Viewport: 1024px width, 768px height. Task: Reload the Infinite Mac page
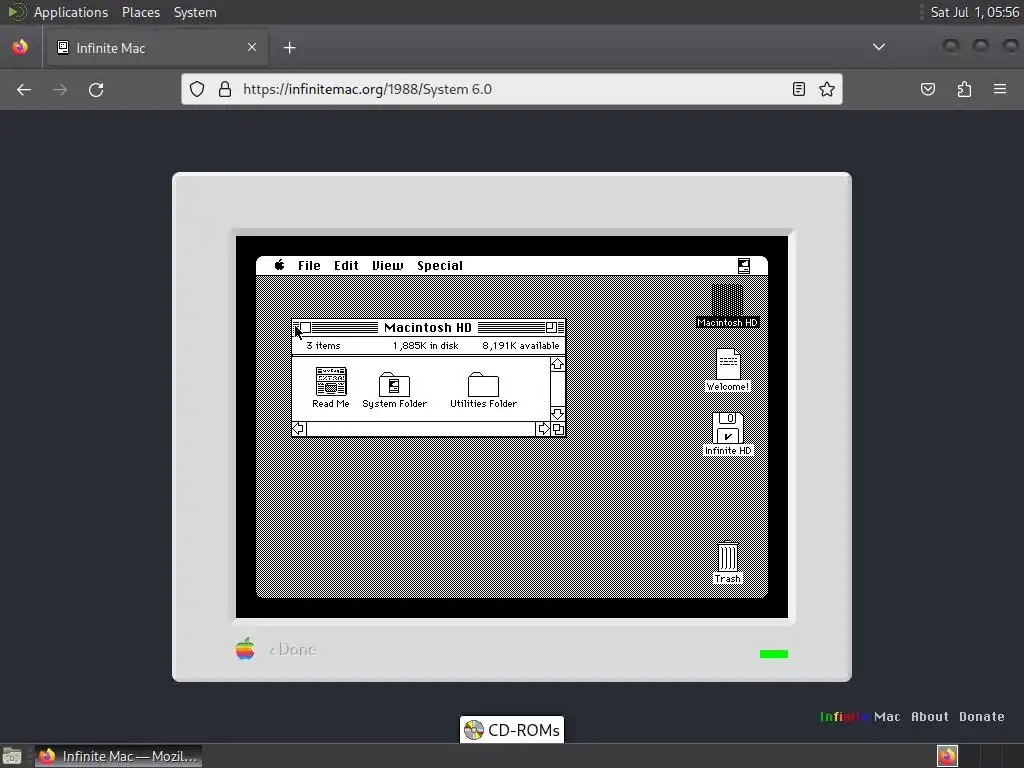[96, 89]
